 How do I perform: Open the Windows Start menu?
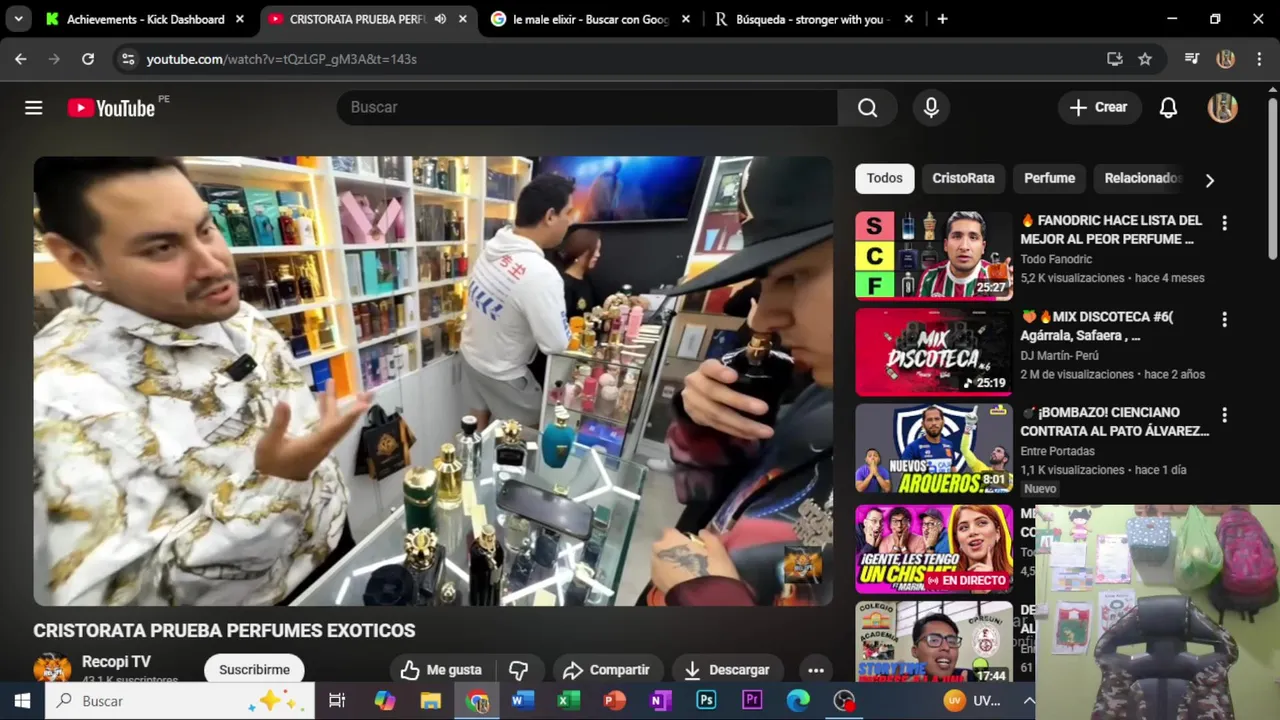point(22,701)
